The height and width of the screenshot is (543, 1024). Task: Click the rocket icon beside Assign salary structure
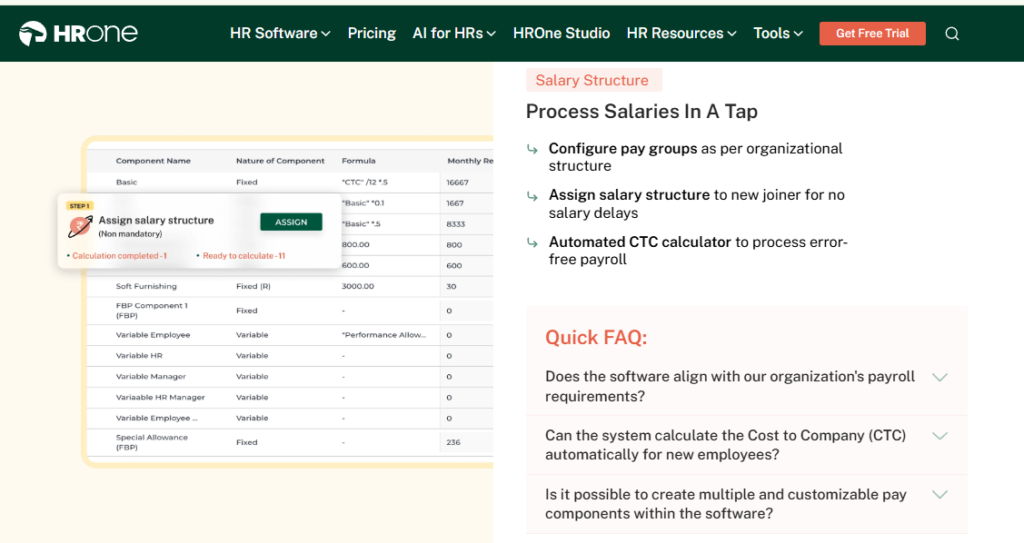80,226
